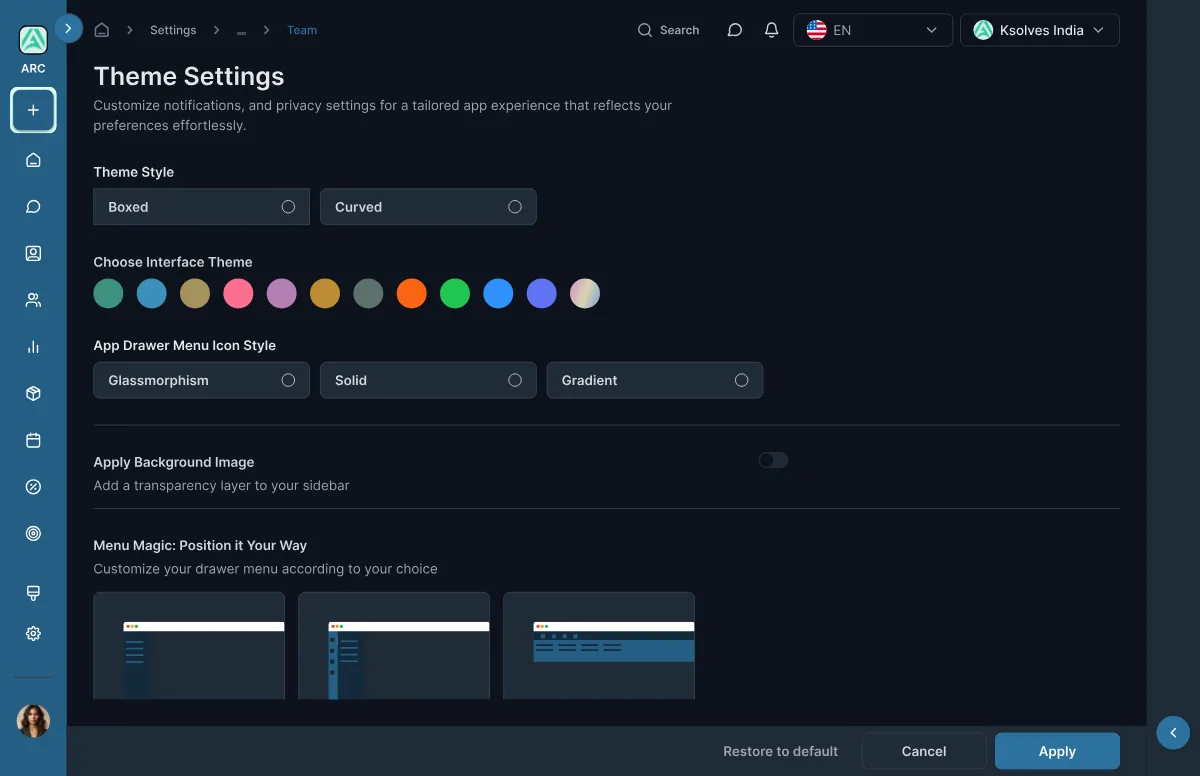Choose the steel blue theme color
The width and height of the screenshot is (1200, 776).
click(x=152, y=293)
